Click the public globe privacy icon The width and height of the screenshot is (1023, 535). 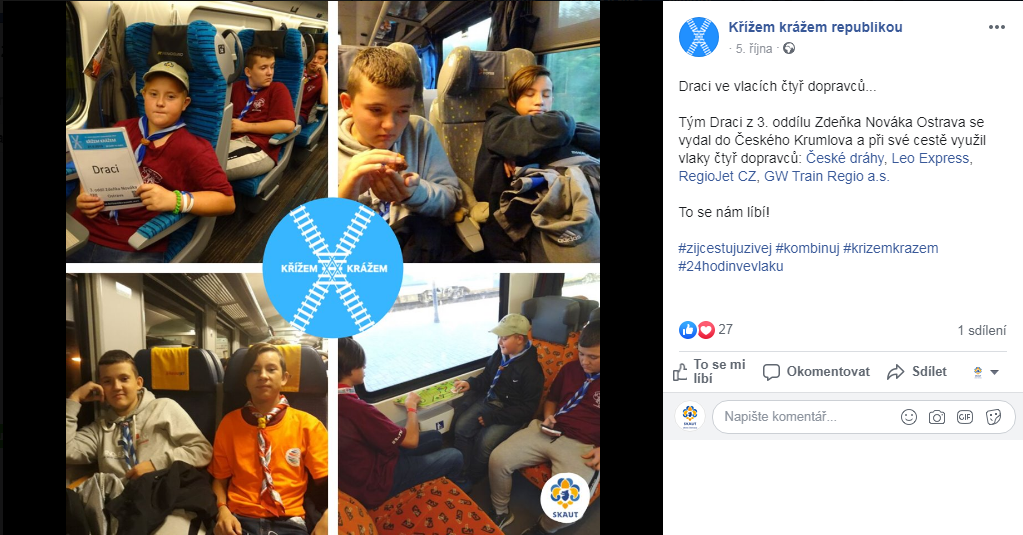[789, 48]
